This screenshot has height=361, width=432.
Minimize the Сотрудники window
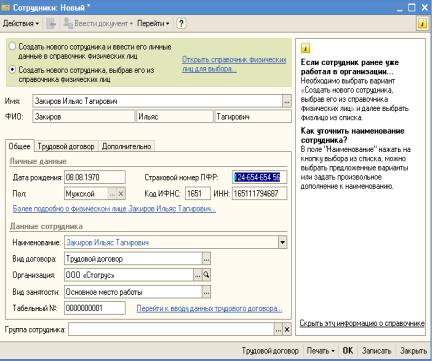[x=400, y=7]
